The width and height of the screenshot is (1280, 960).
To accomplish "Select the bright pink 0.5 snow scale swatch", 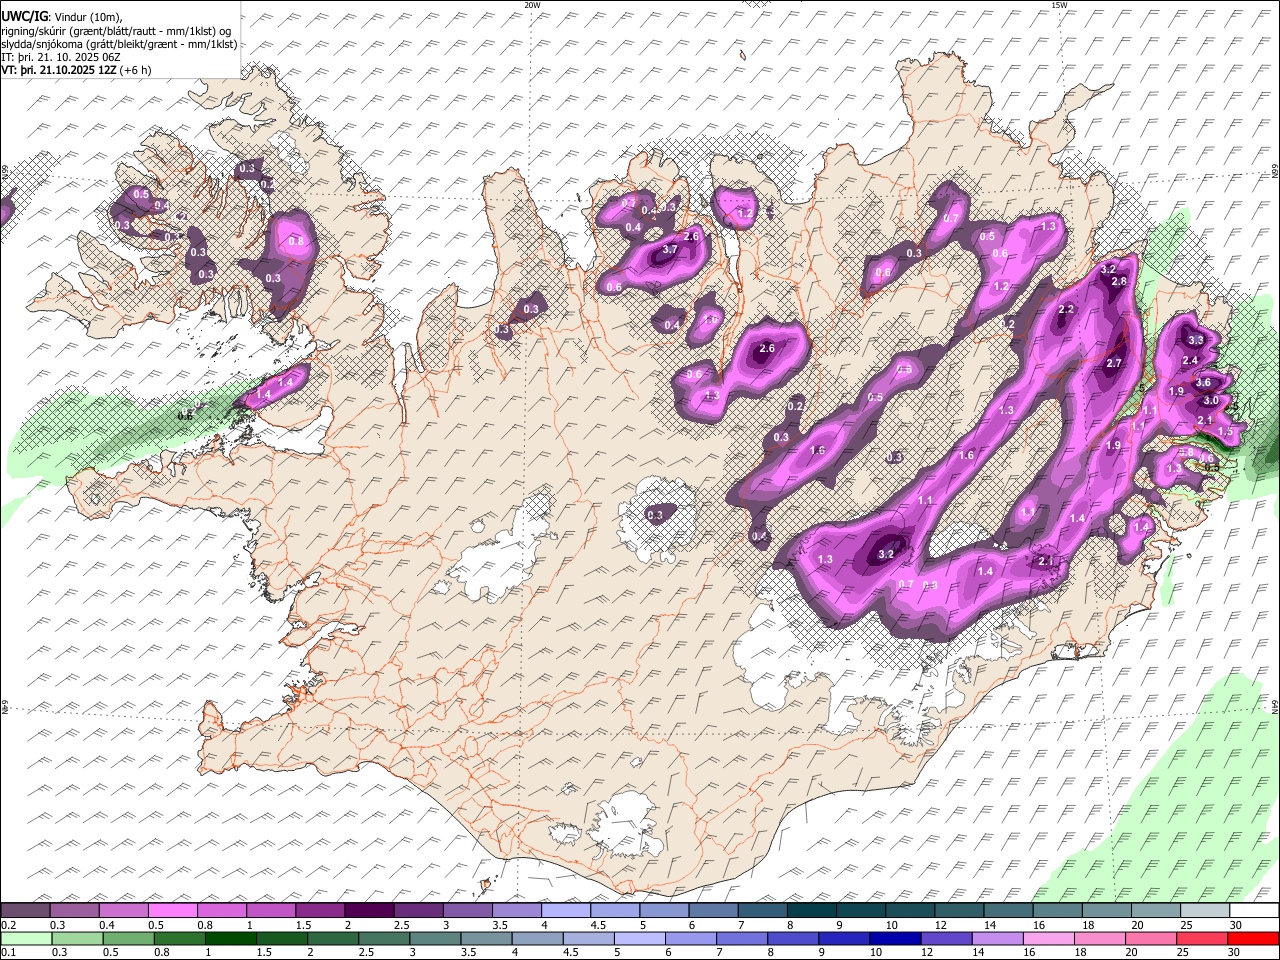I will pos(172,911).
